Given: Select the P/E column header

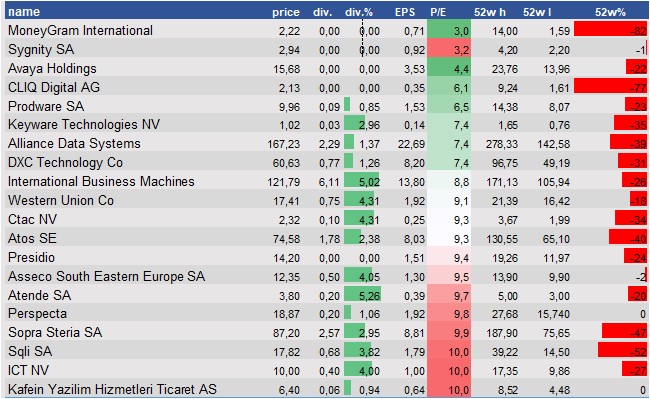Looking at the screenshot, I should coord(438,12).
